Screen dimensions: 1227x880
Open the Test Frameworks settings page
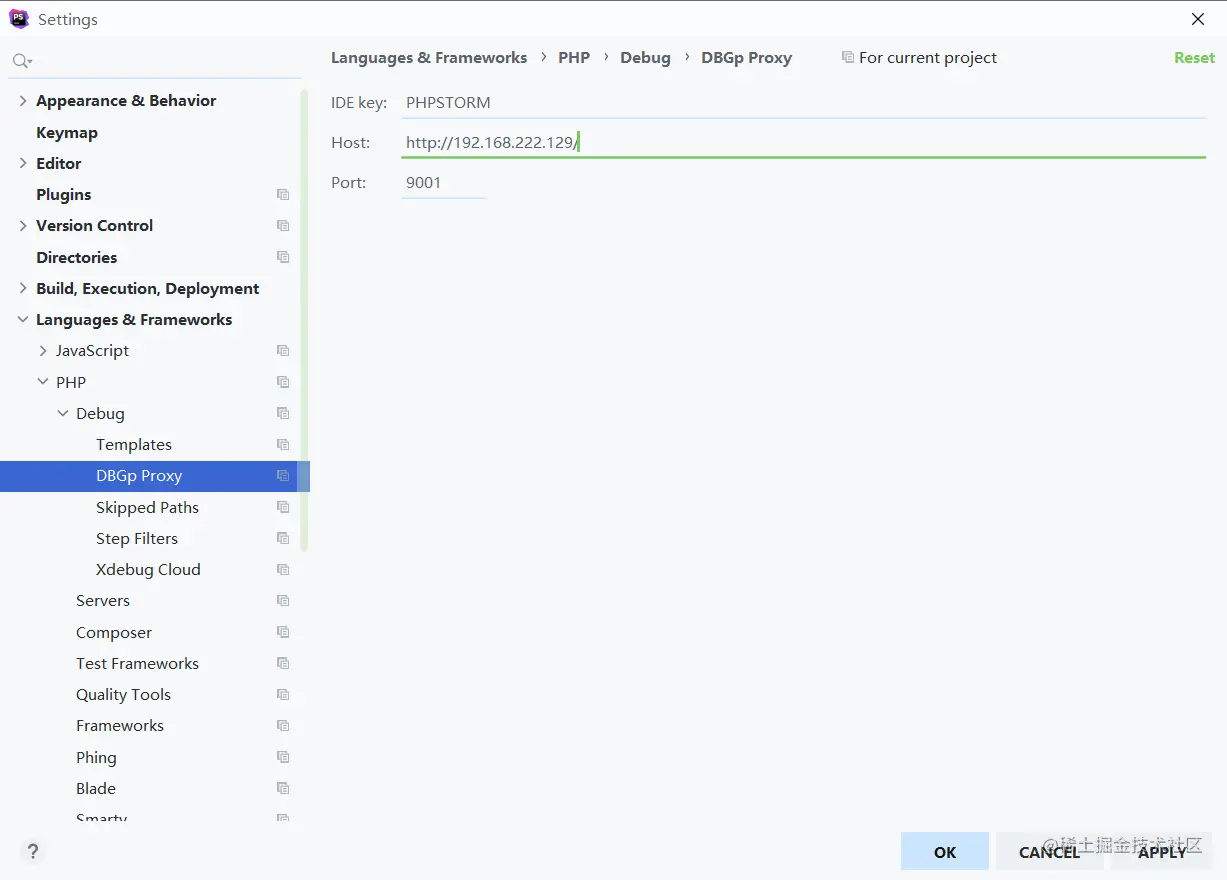137,663
